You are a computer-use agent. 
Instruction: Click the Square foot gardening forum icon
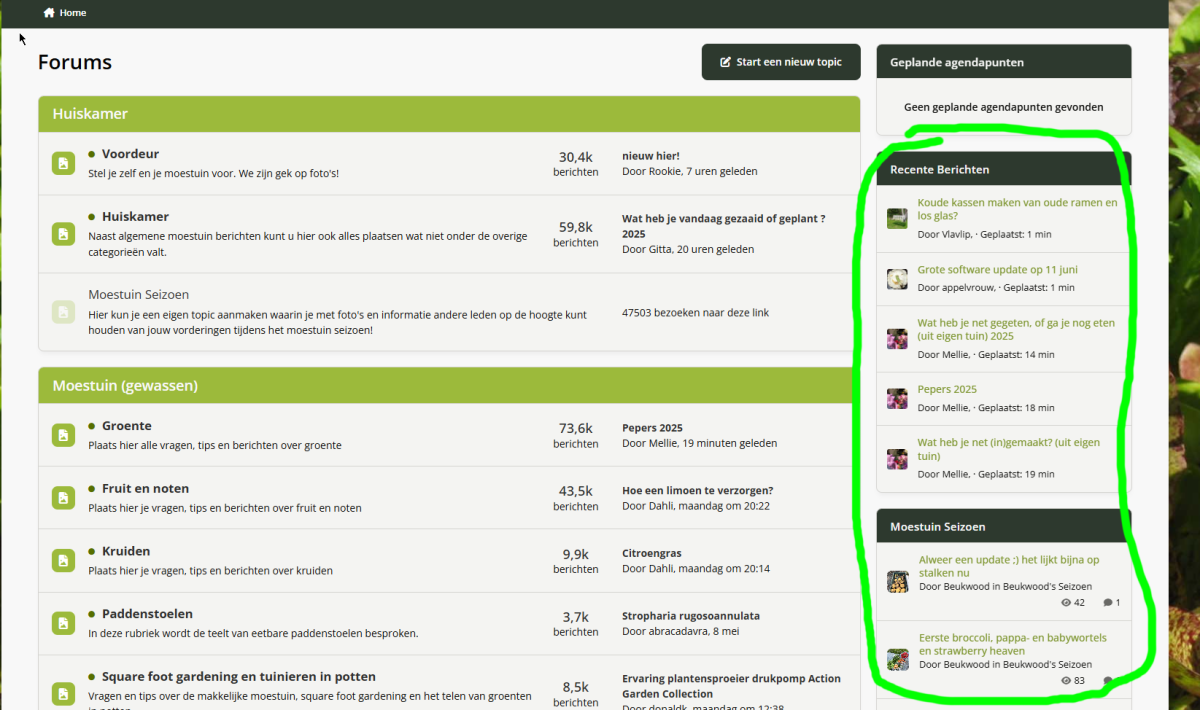point(63,693)
